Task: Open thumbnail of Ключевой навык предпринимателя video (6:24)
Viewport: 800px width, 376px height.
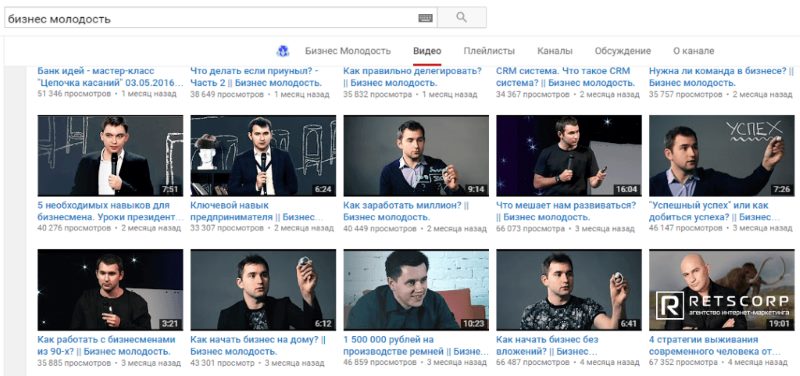Action: click(263, 156)
